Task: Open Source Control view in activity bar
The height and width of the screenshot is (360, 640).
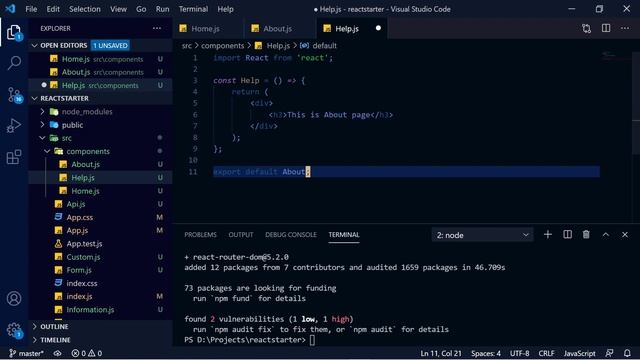Action: pos(15,95)
